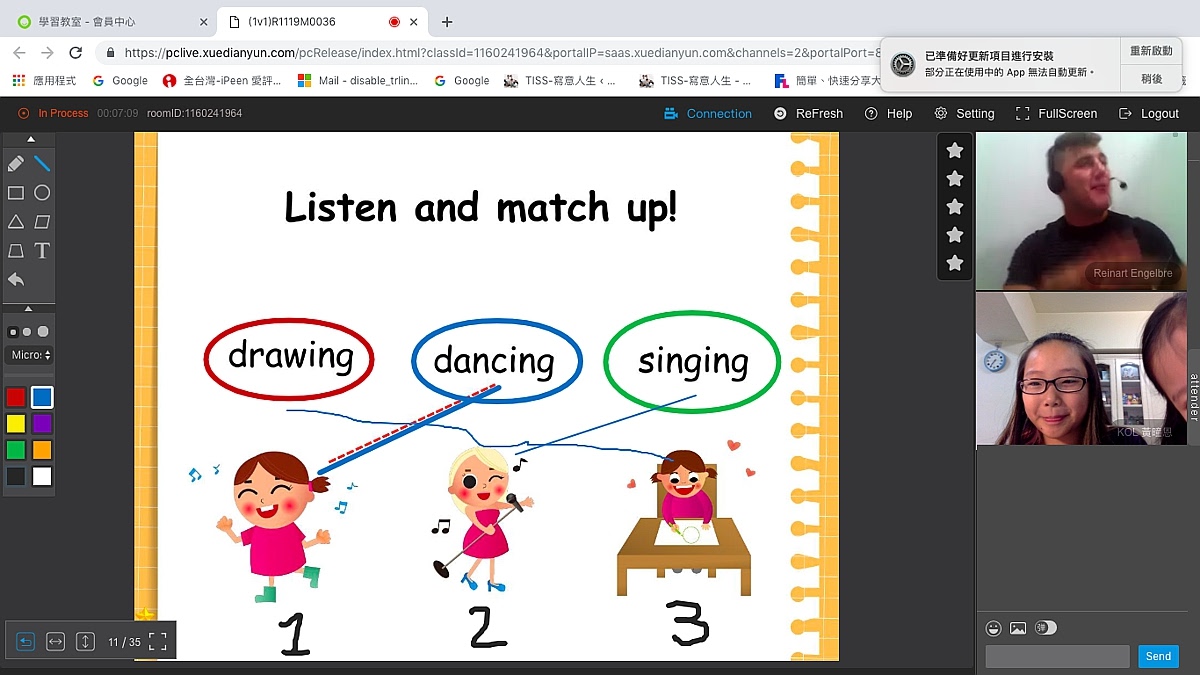Image resolution: width=1200 pixels, height=675 pixels.
Task: Select the smallest brush size dot
Action: click(x=13, y=332)
